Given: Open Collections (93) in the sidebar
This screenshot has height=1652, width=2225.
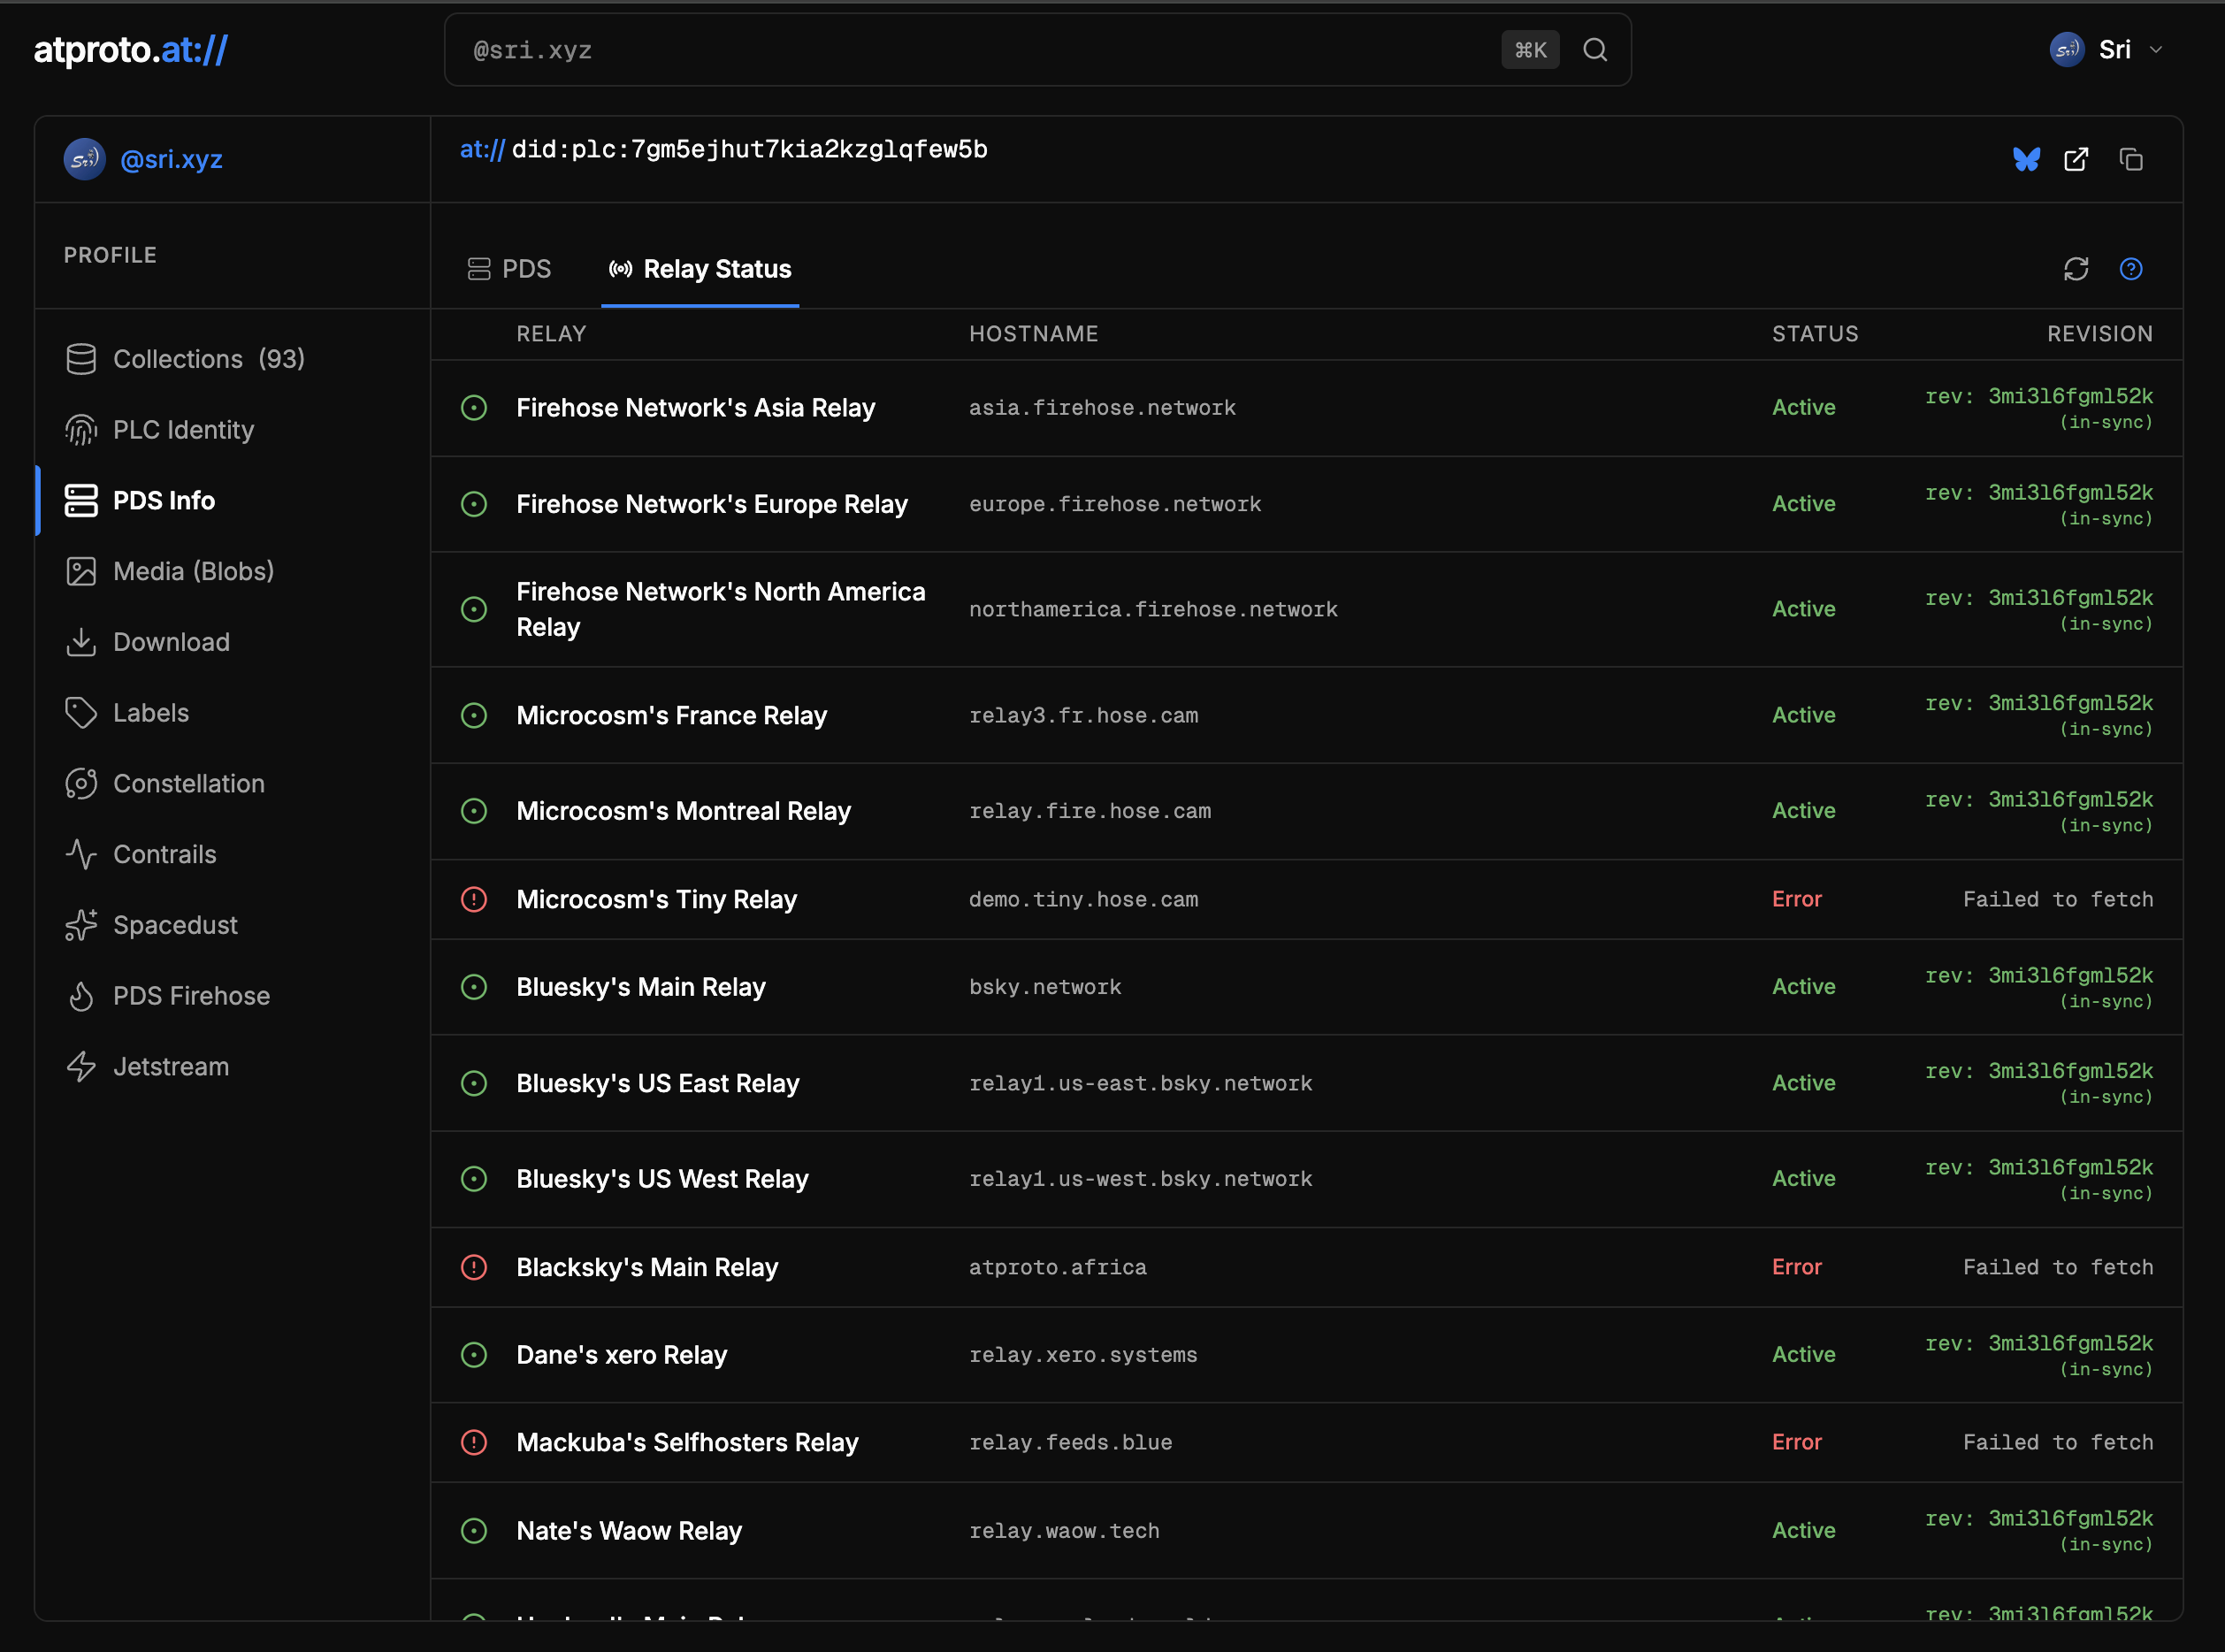Looking at the screenshot, I should click(x=208, y=359).
